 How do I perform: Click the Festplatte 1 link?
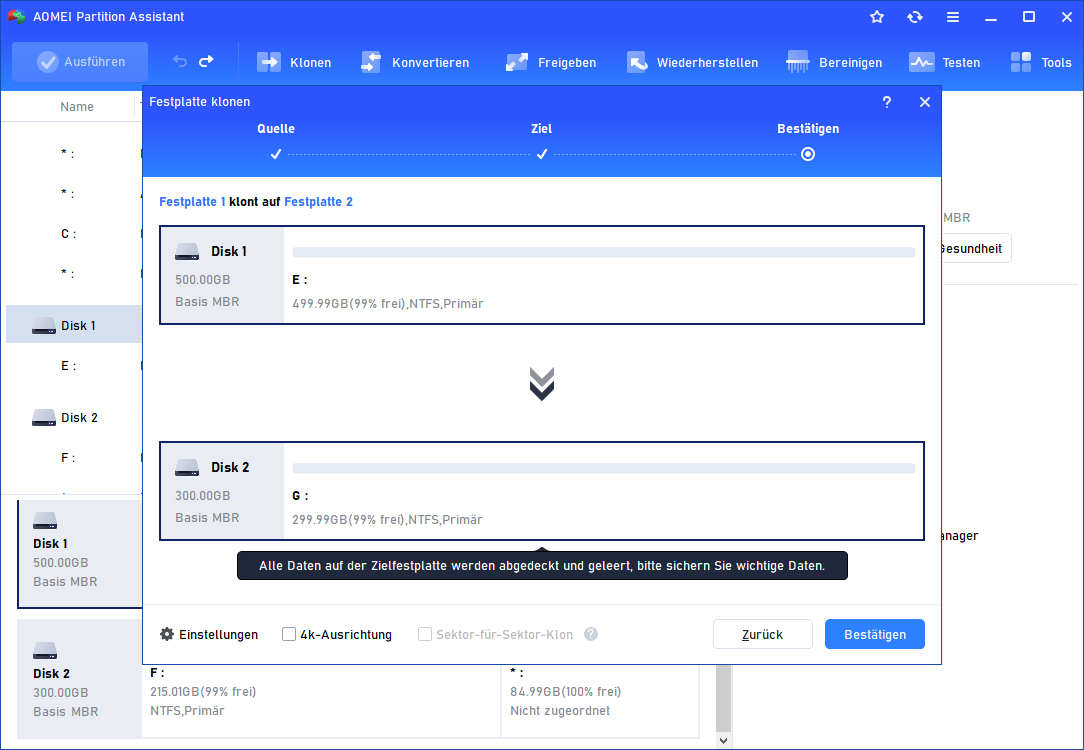(x=192, y=202)
